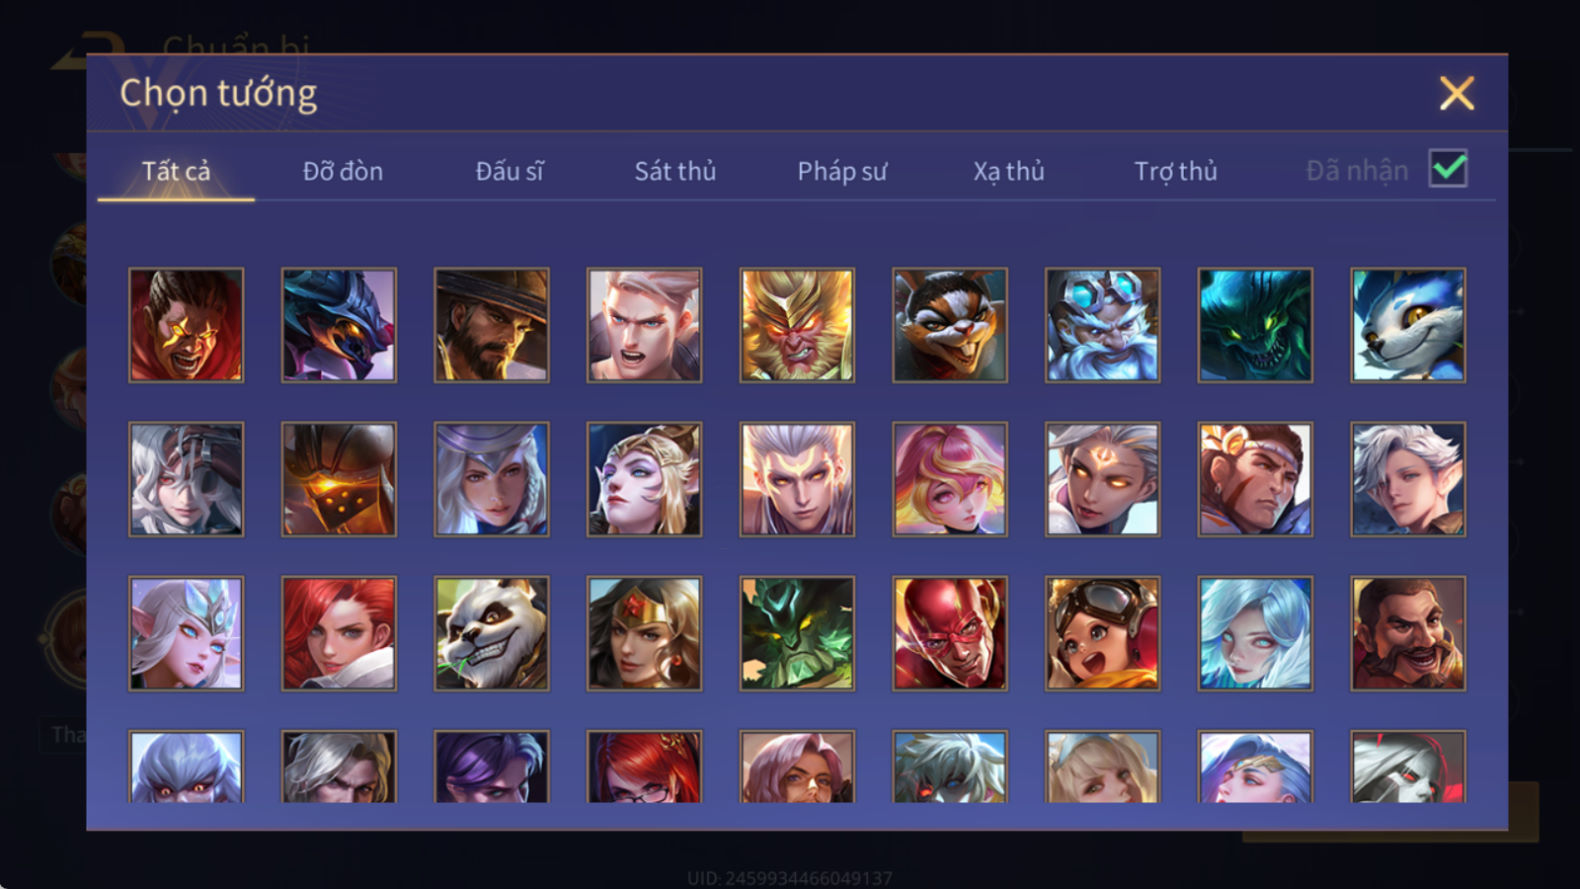Screen dimensions: 1580x889
Task: Open the Đấu sĩ tab
Action: (x=509, y=171)
